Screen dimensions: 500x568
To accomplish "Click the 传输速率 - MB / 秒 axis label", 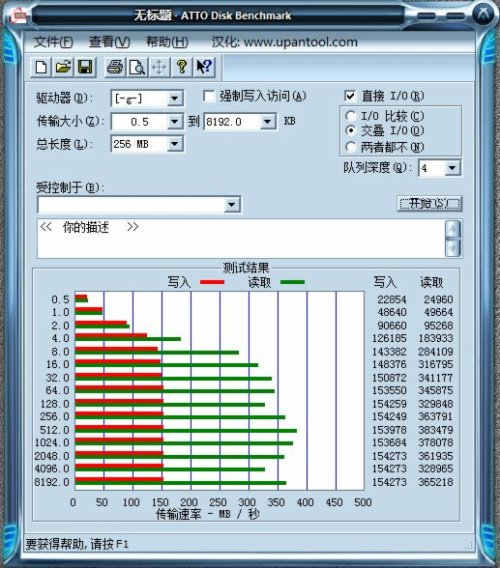I will point(208,514).
